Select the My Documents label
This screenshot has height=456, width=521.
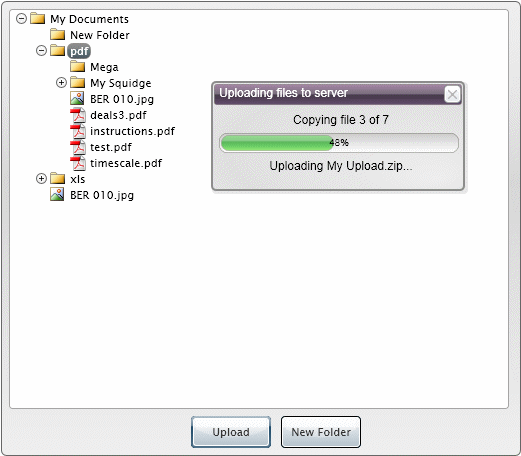(89, 19)
